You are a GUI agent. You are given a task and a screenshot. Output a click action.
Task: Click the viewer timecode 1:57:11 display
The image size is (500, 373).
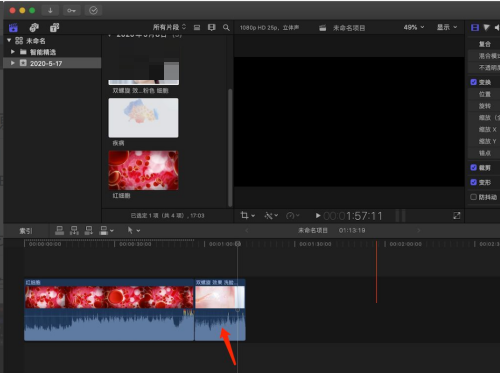click(353, 216)
